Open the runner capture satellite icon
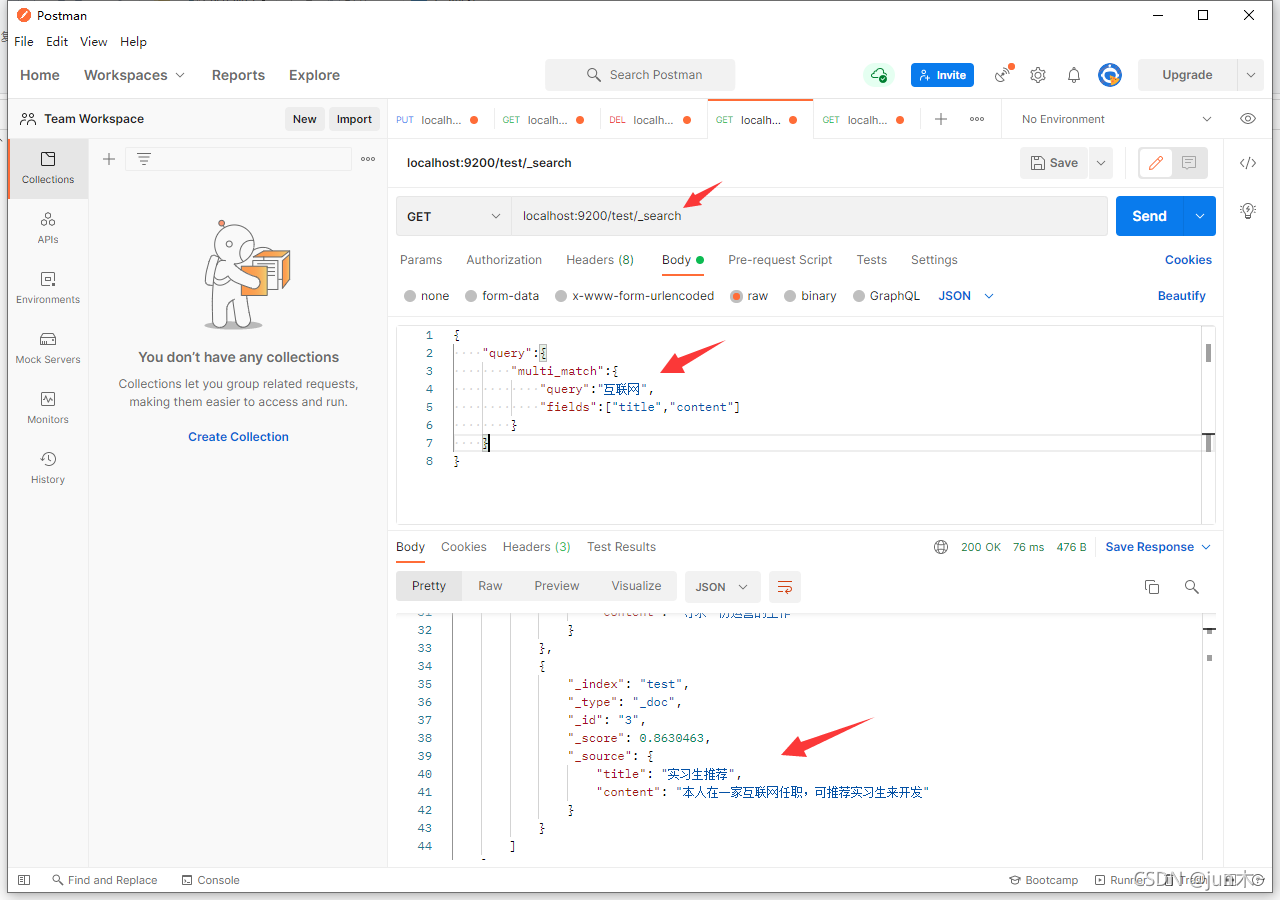 click(1002, 75)
